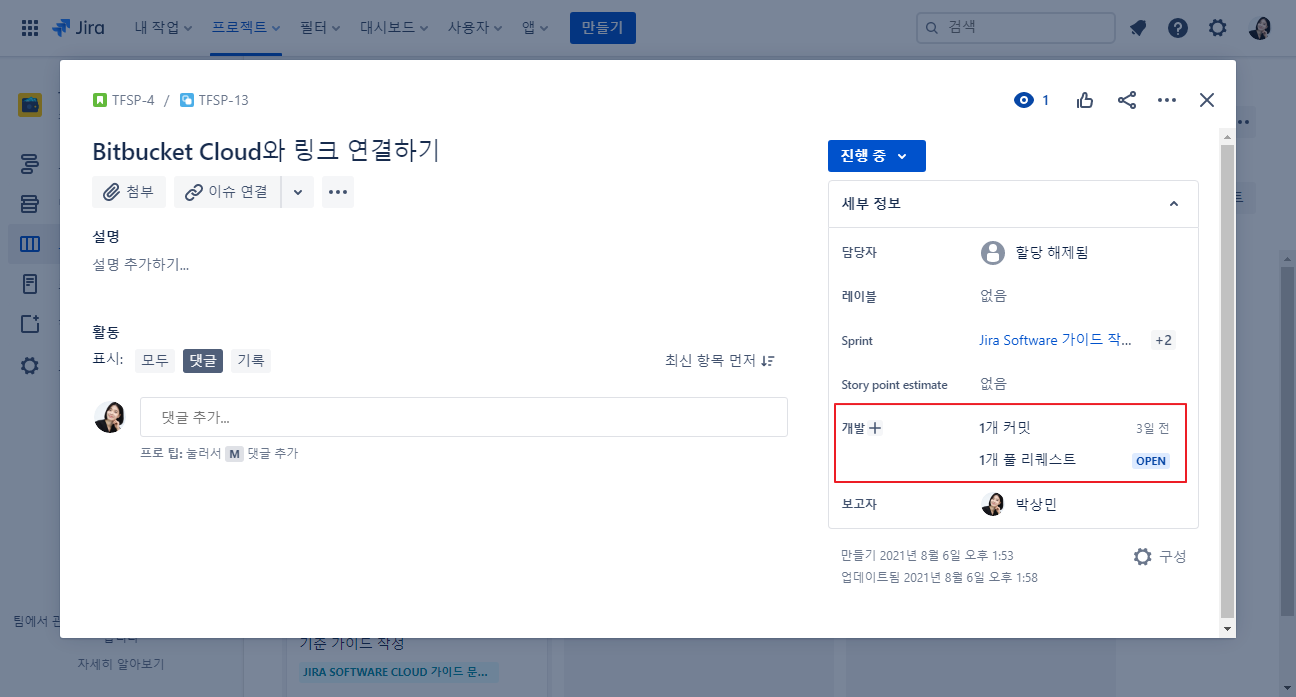Open the 진행 중 status dropdown
Image resolution: width=1296 pixels, height=697 pixels.
(877, 156)
